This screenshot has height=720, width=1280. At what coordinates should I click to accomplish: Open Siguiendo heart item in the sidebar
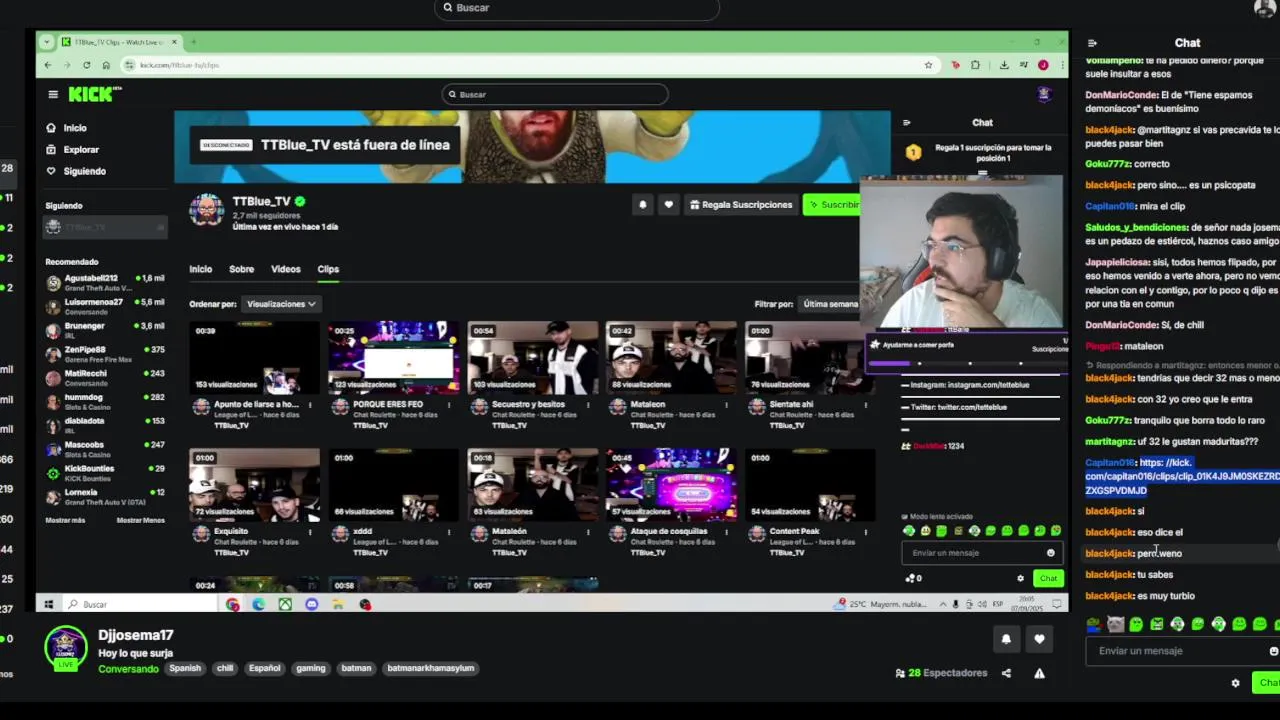coord(76,171)
